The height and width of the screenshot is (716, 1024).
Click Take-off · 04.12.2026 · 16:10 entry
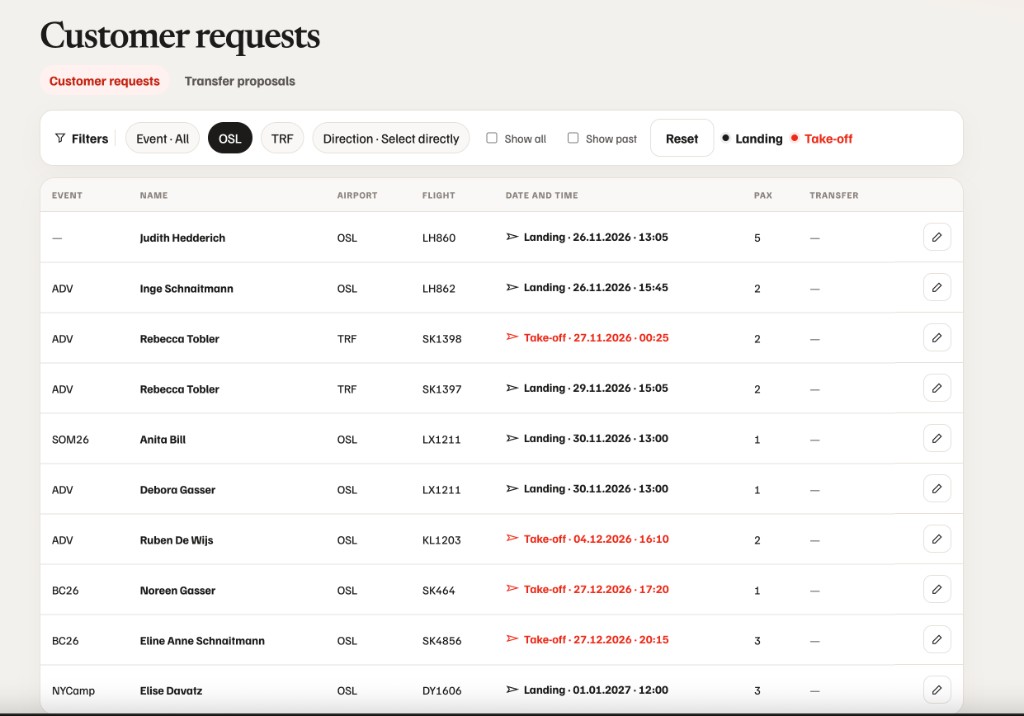pos(587,539)
